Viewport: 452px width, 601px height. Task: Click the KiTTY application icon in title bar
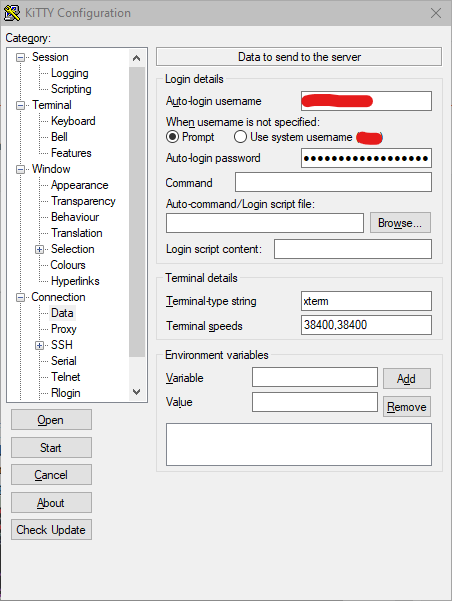tap(12, 13)
